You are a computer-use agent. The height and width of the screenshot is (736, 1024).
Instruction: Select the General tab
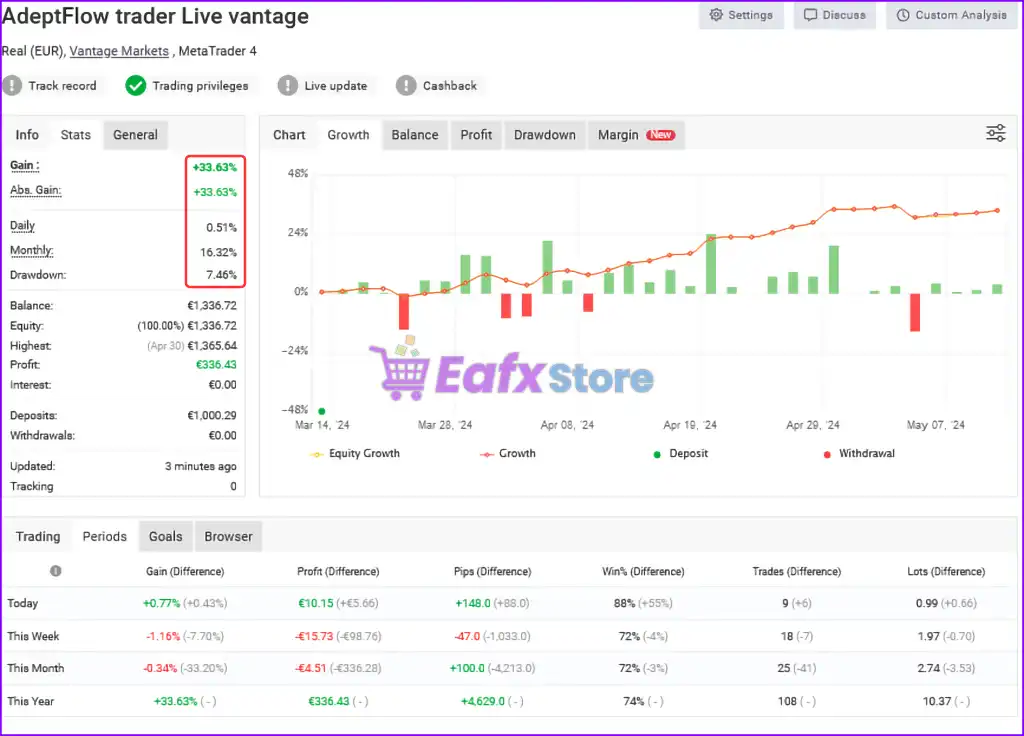[135, 135]
